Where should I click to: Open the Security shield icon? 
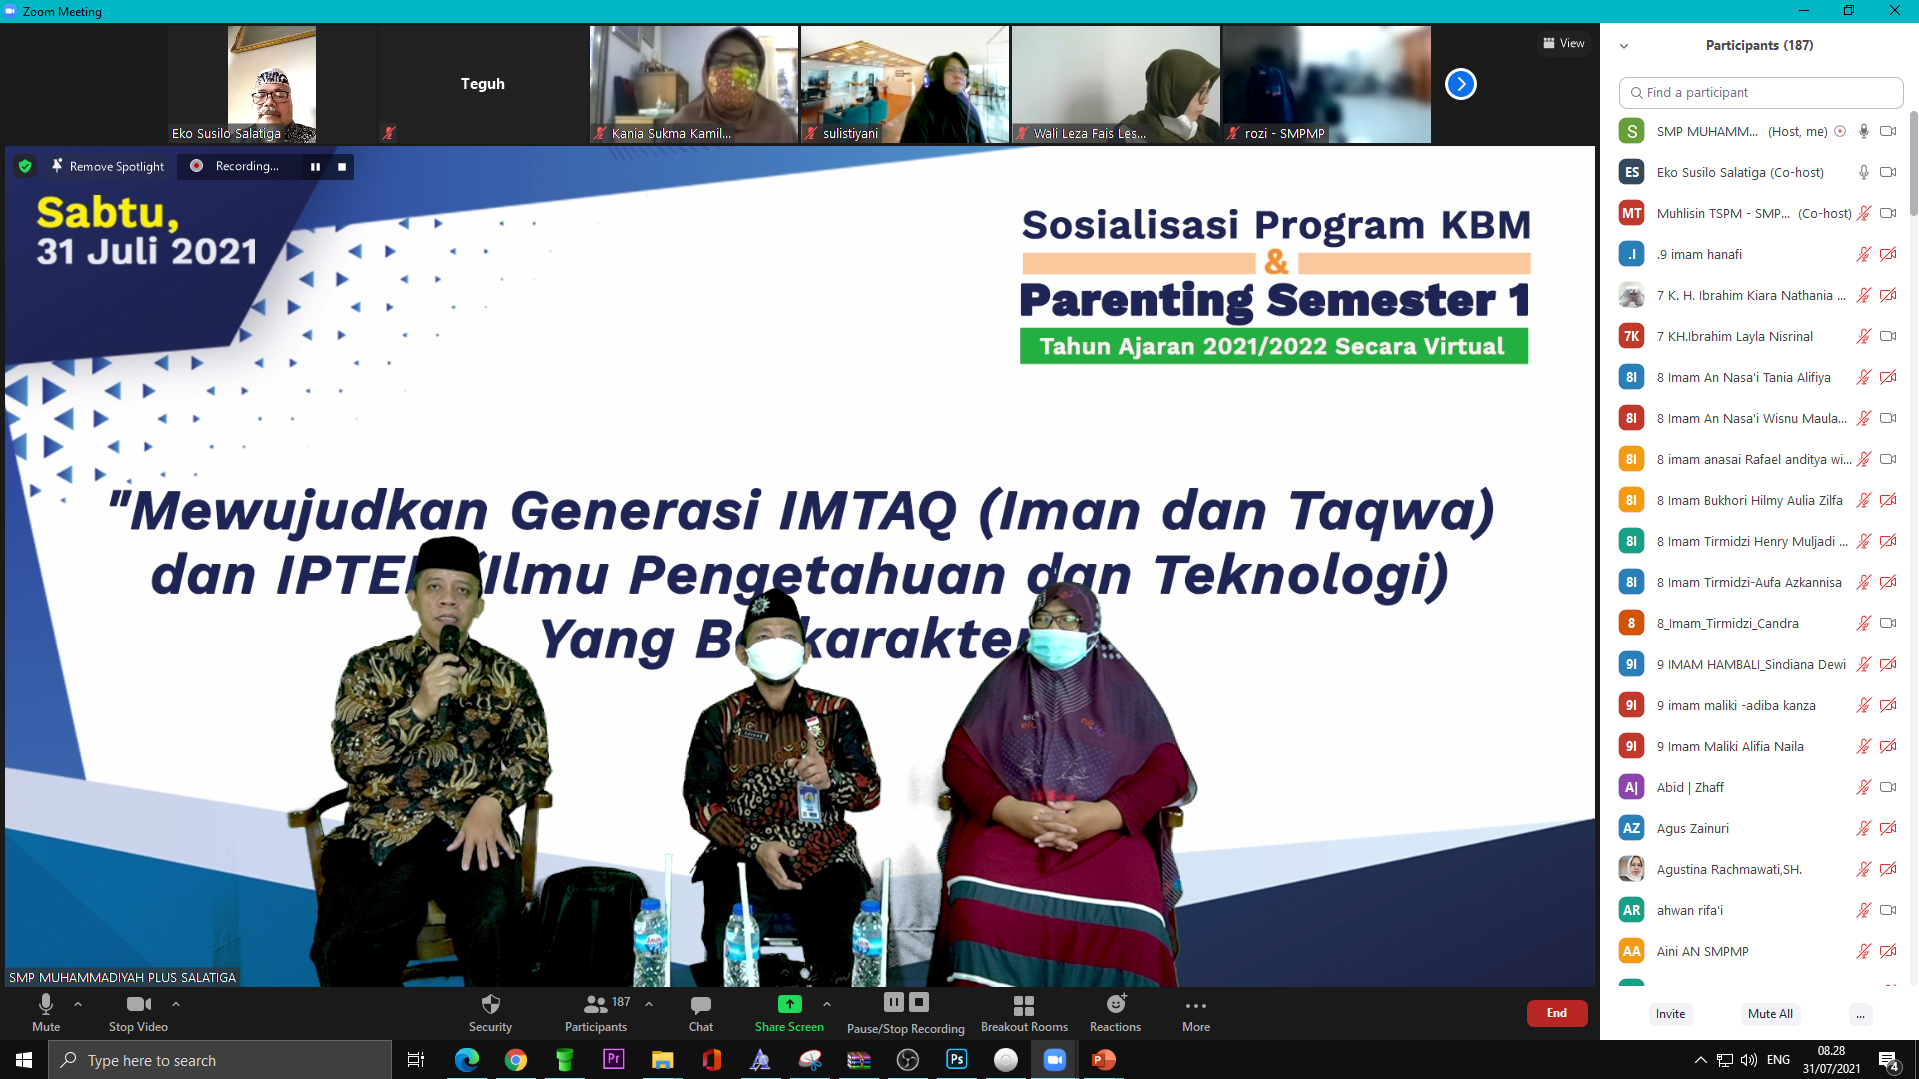(x=490, y=1005)
